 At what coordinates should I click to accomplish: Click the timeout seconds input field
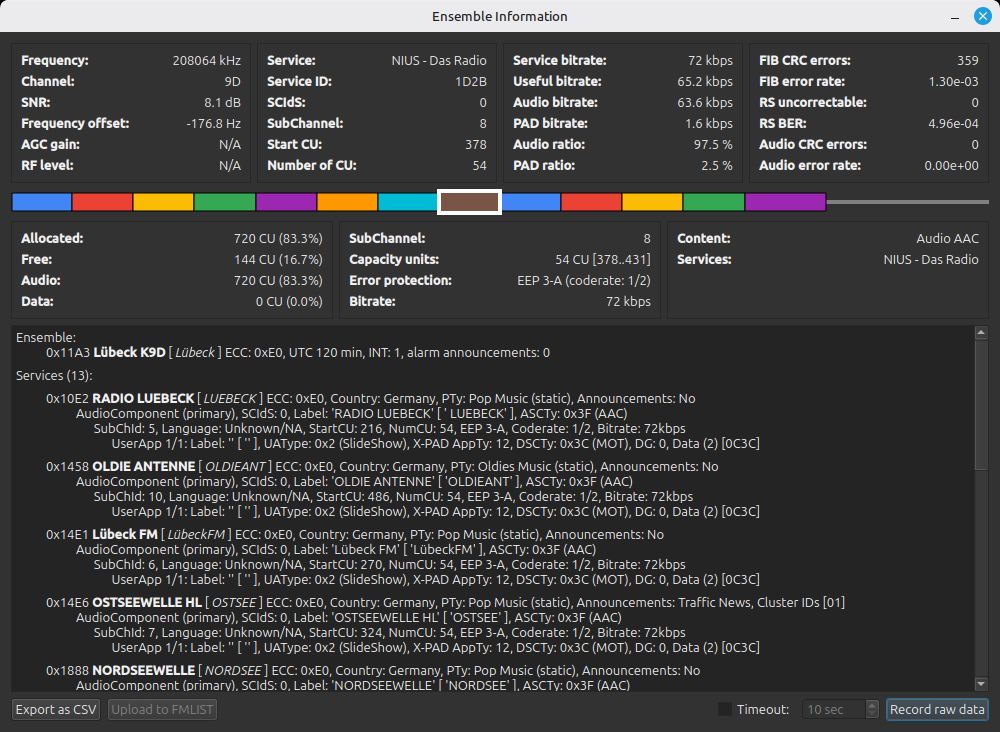[x=832, y=709]
